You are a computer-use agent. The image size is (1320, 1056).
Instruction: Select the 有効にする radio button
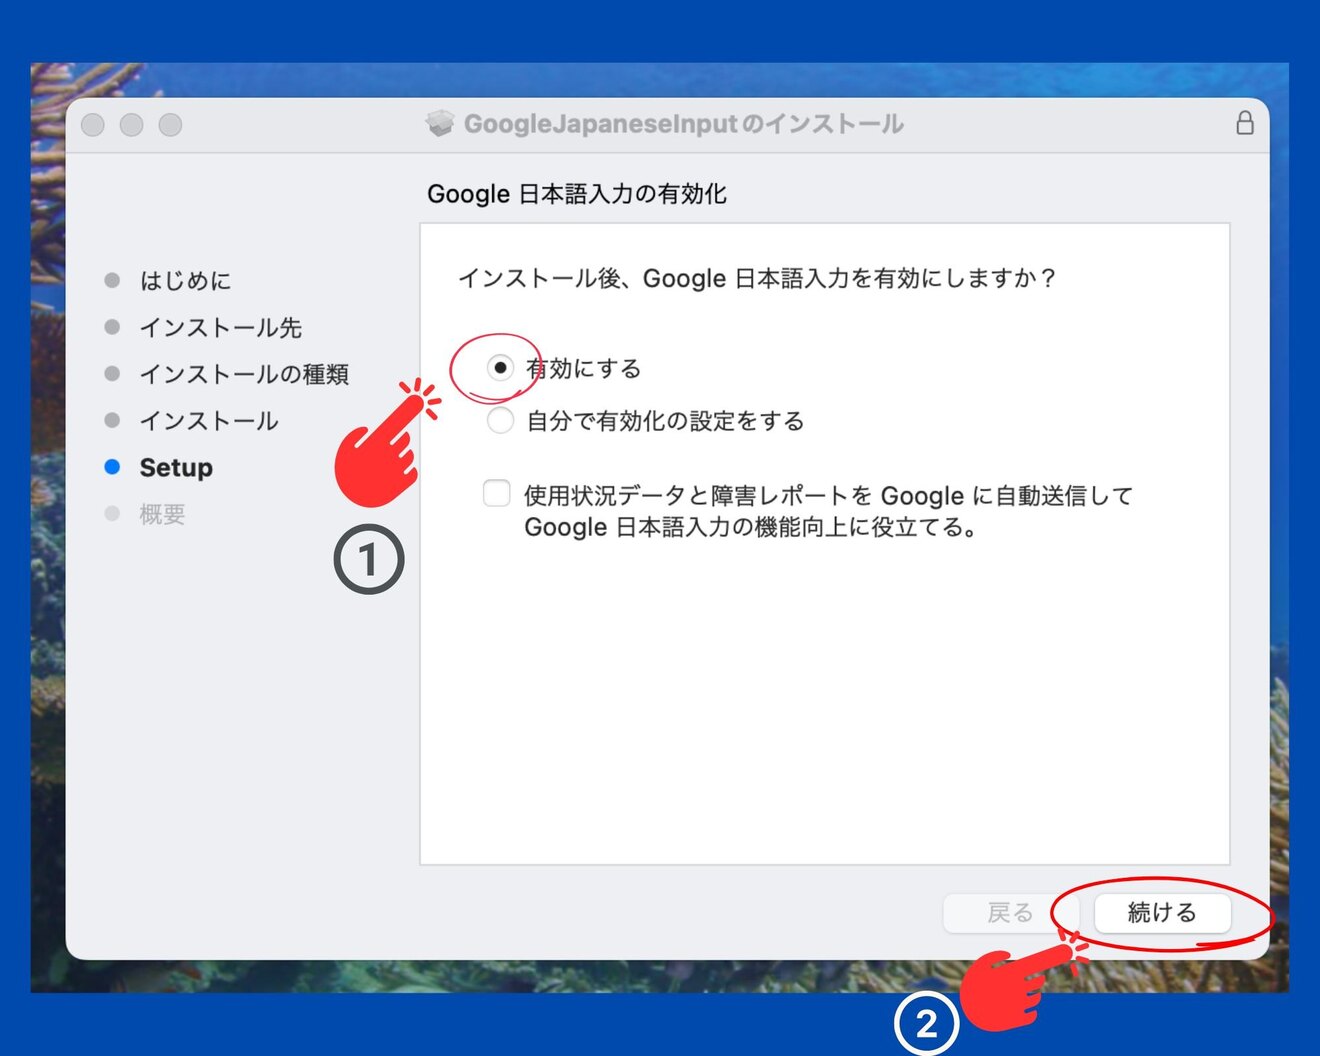pyautogui.click(x=500, y=368)
